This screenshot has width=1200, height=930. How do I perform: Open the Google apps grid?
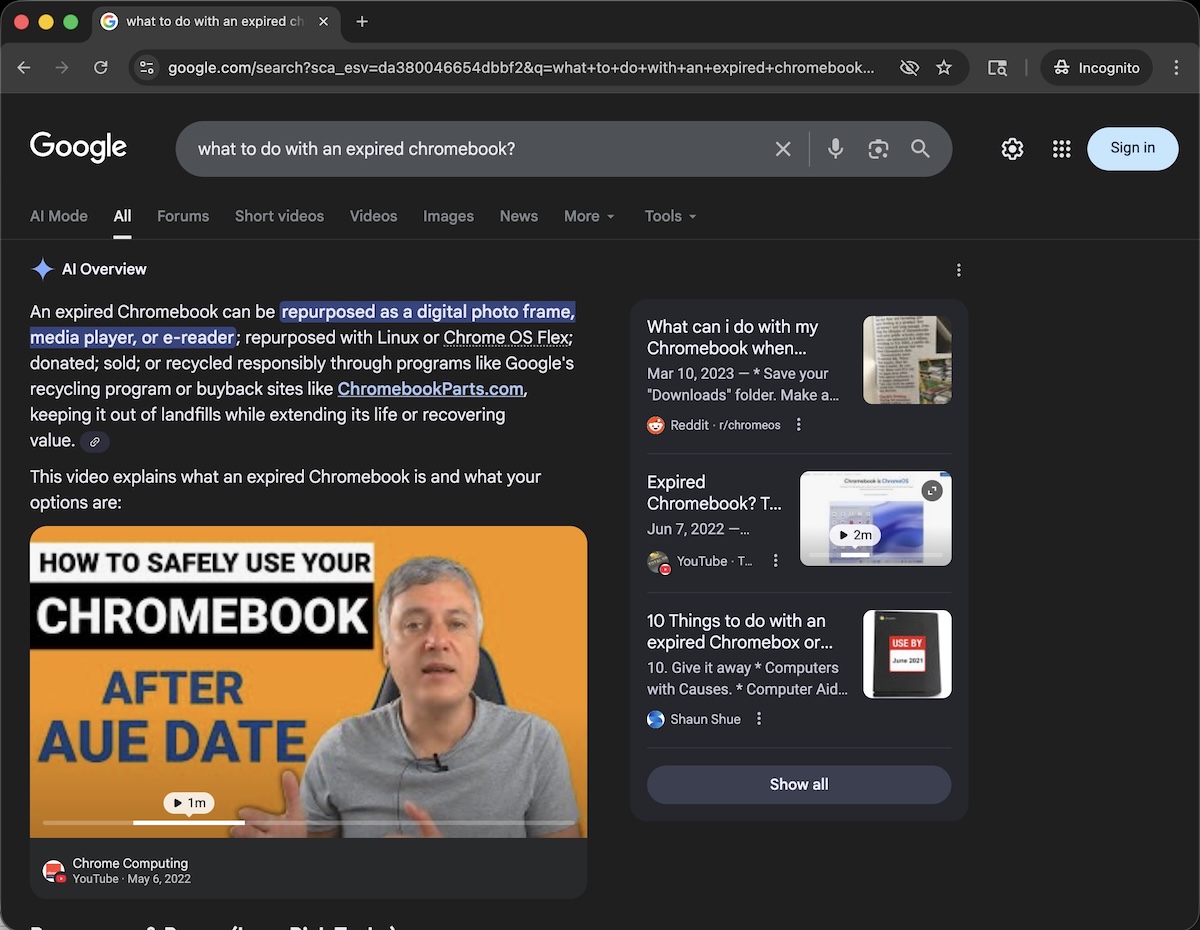pos(1061,148)
